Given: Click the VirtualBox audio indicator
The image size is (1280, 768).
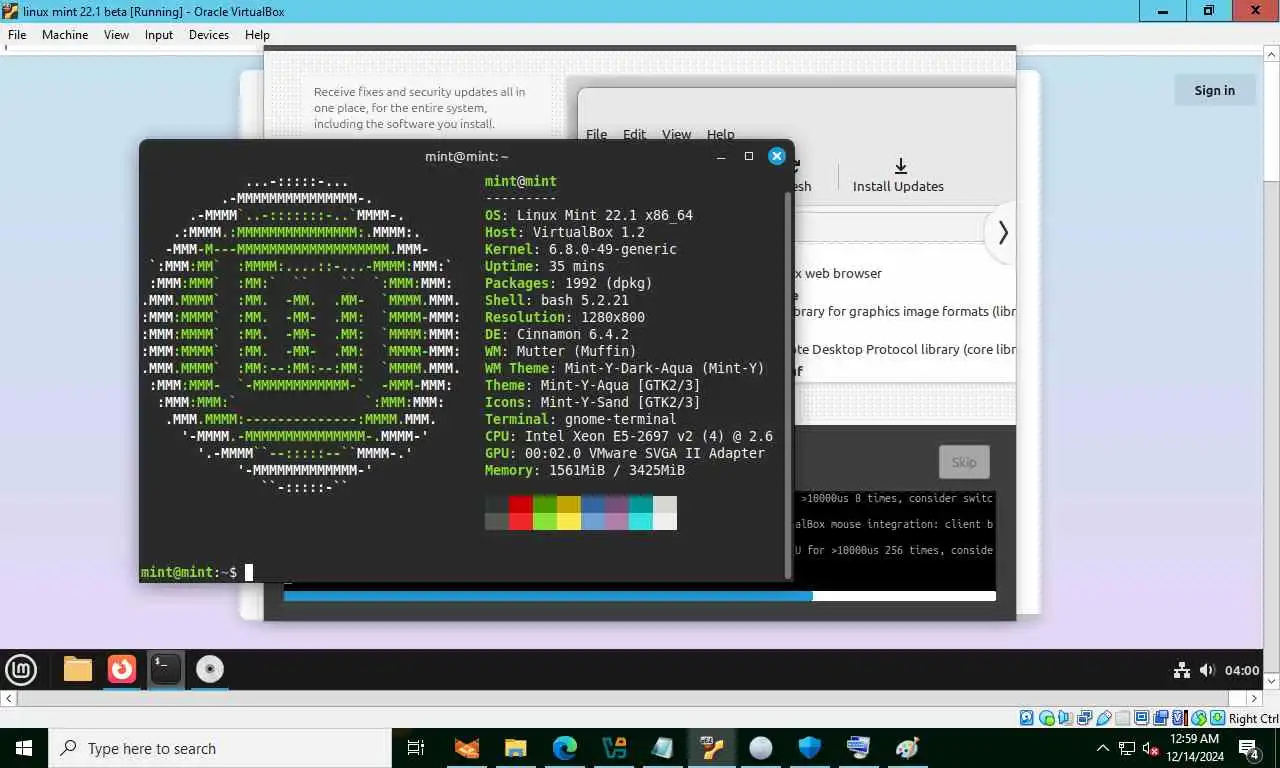Looking at the screenshot, I should [x=1065, y=718].
